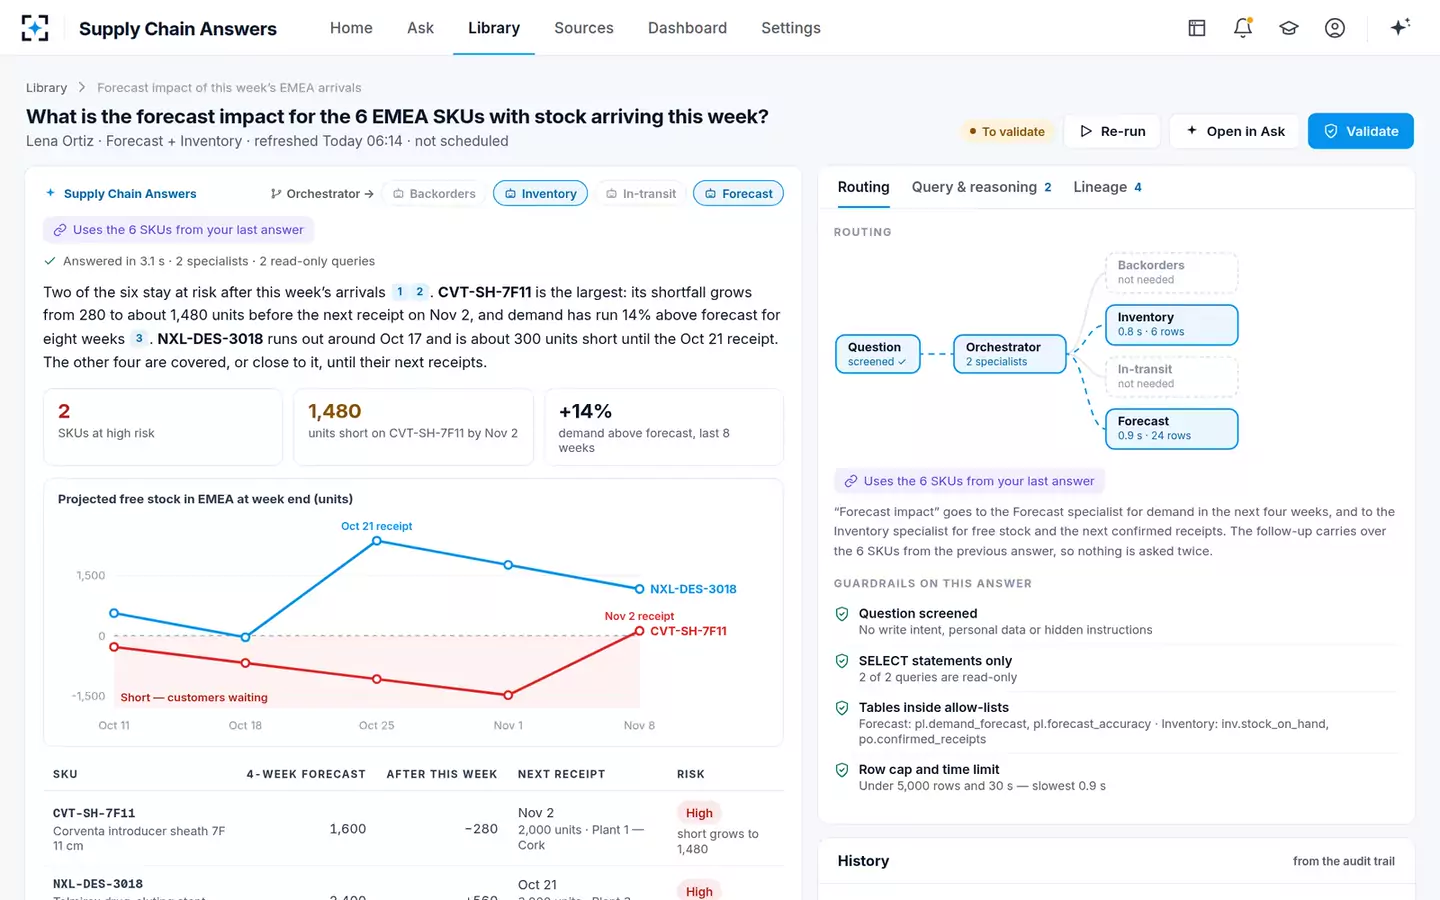The image size is (1440, 900).
Task: Open citation 3 in the answer text
Action: pos(139,339)
